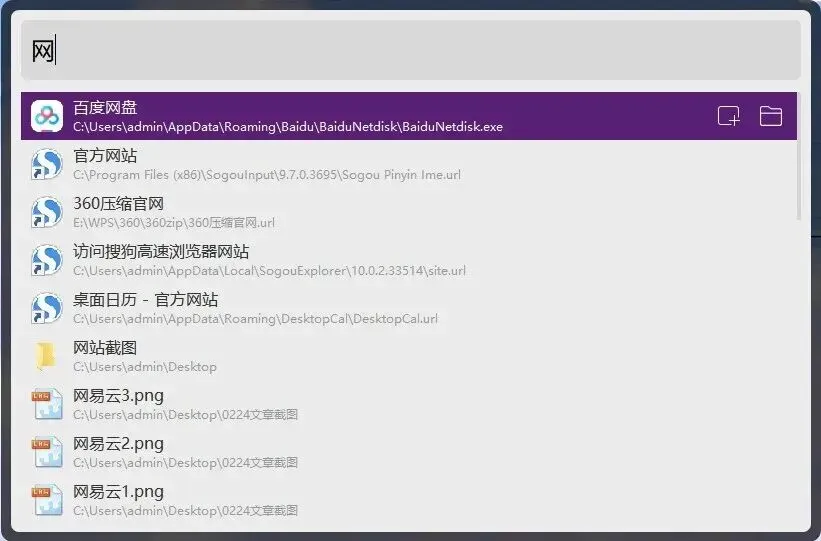Click the icon beside 访问搜狗高速浏览器网站
Screen dimensions: 821x541
[47, 260]
